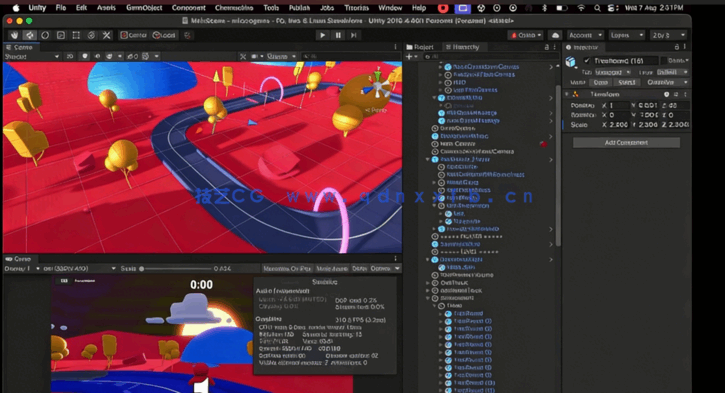Toggle the Stats overlay button
This screenshot has height=393, width=725.
tap(359, 269)
